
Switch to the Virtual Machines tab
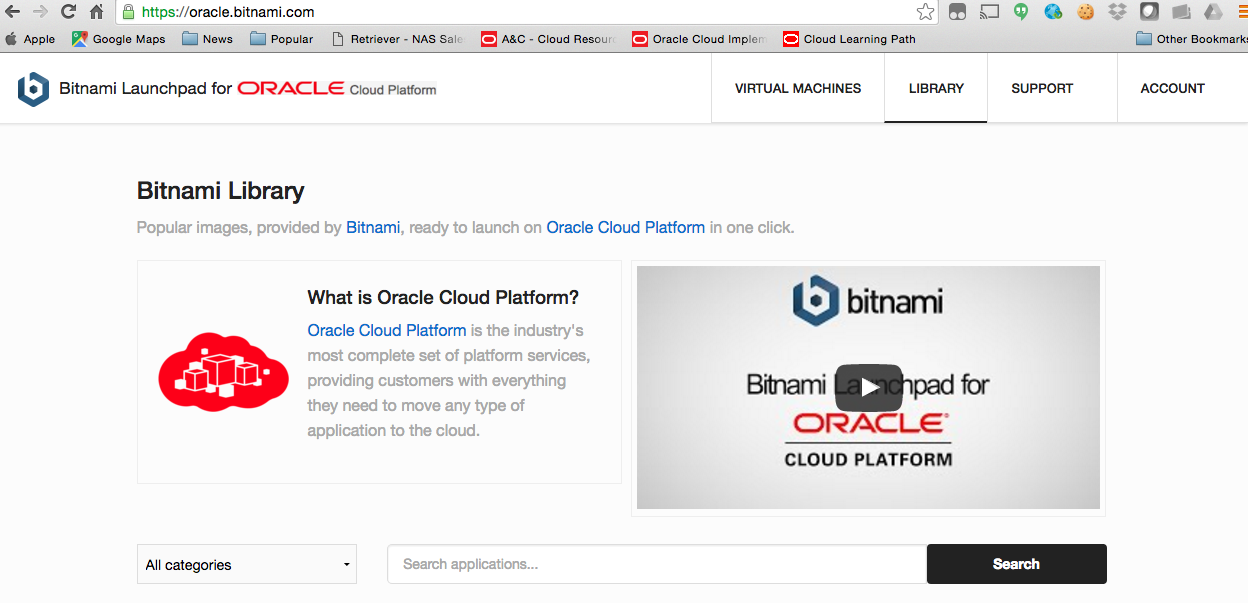coord(797,88)
